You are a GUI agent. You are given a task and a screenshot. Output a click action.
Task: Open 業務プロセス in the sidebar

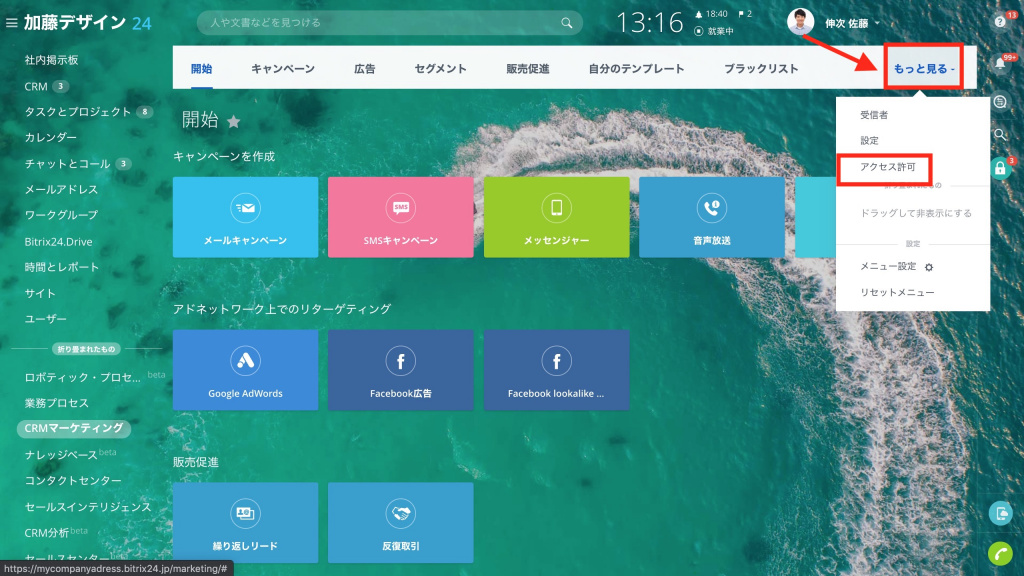coord(56,403)
